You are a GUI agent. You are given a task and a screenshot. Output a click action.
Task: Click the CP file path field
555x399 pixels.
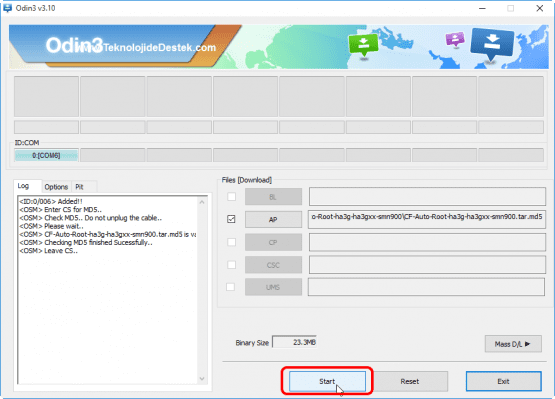pyautogui.click(x=427, y=243)
